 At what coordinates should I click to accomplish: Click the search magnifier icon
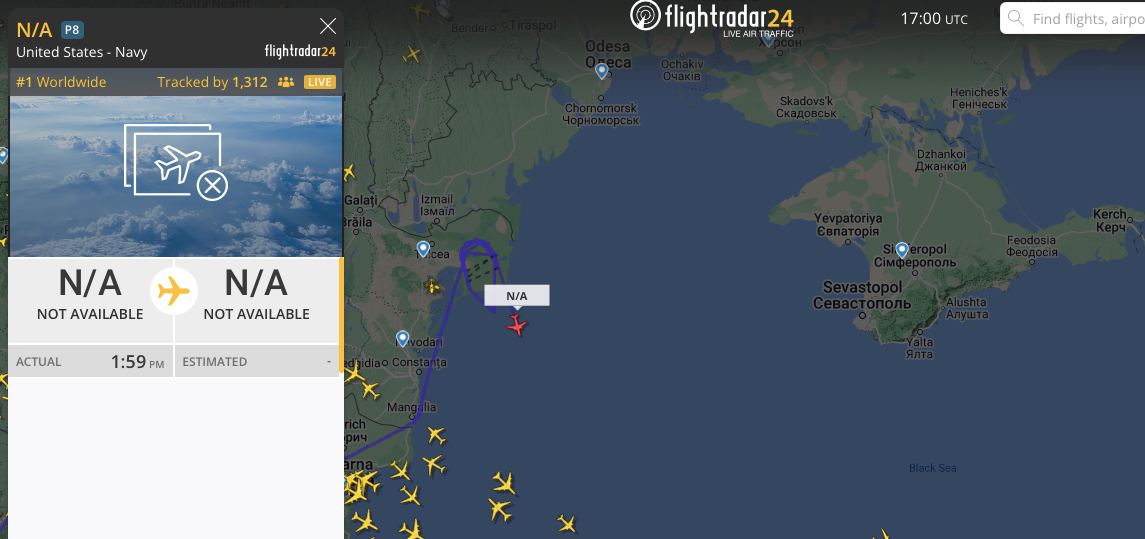coord(1016,18)
